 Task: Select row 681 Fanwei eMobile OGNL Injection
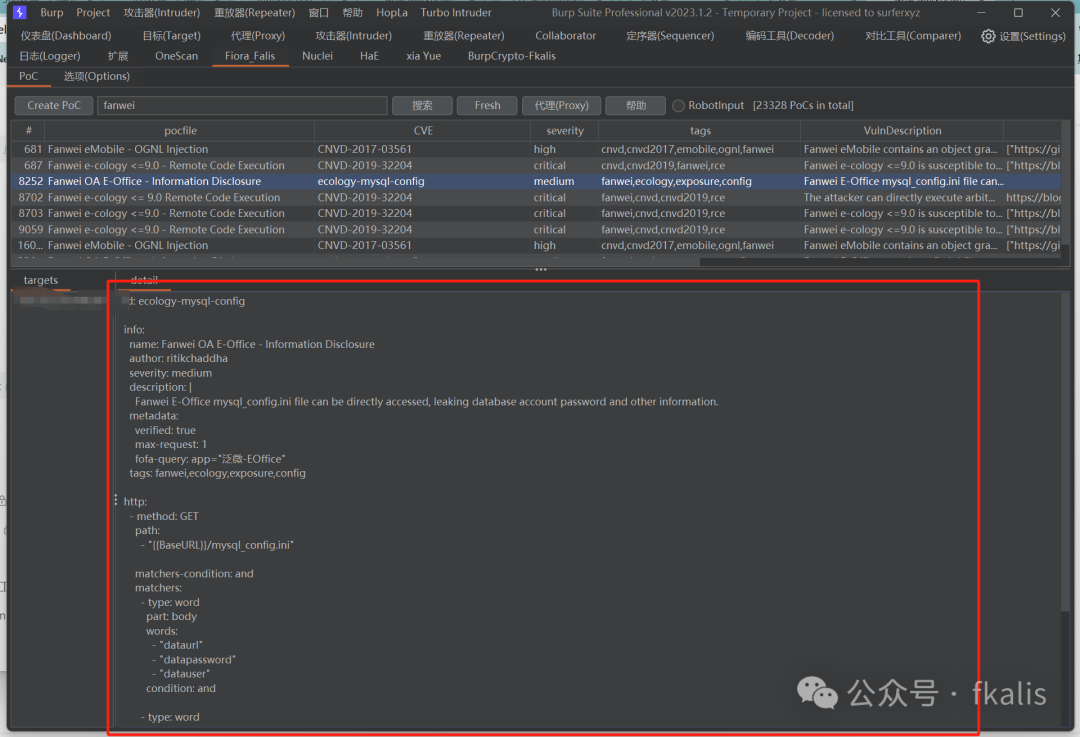tap(536, 149)
